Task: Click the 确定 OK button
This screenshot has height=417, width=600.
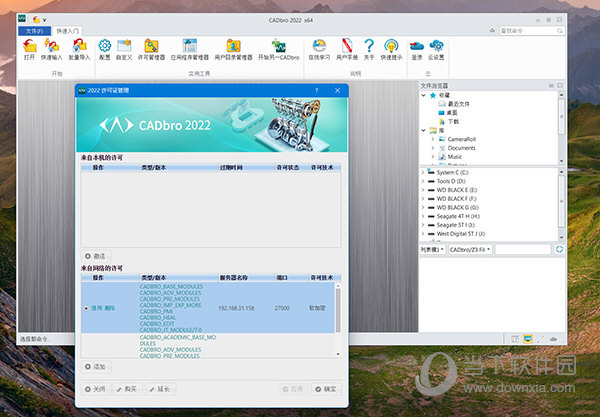Action: [326, 389]
